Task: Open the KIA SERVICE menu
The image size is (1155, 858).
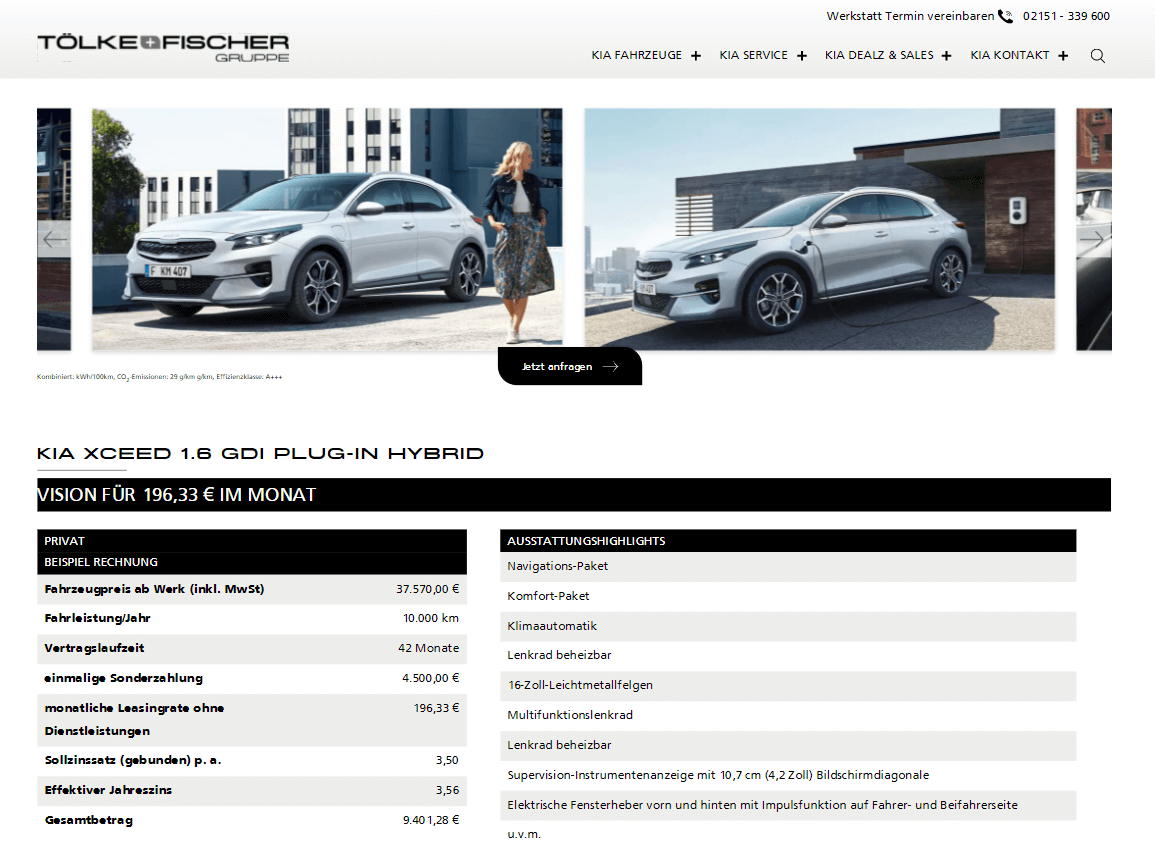Action: click(x=754, y=55)
